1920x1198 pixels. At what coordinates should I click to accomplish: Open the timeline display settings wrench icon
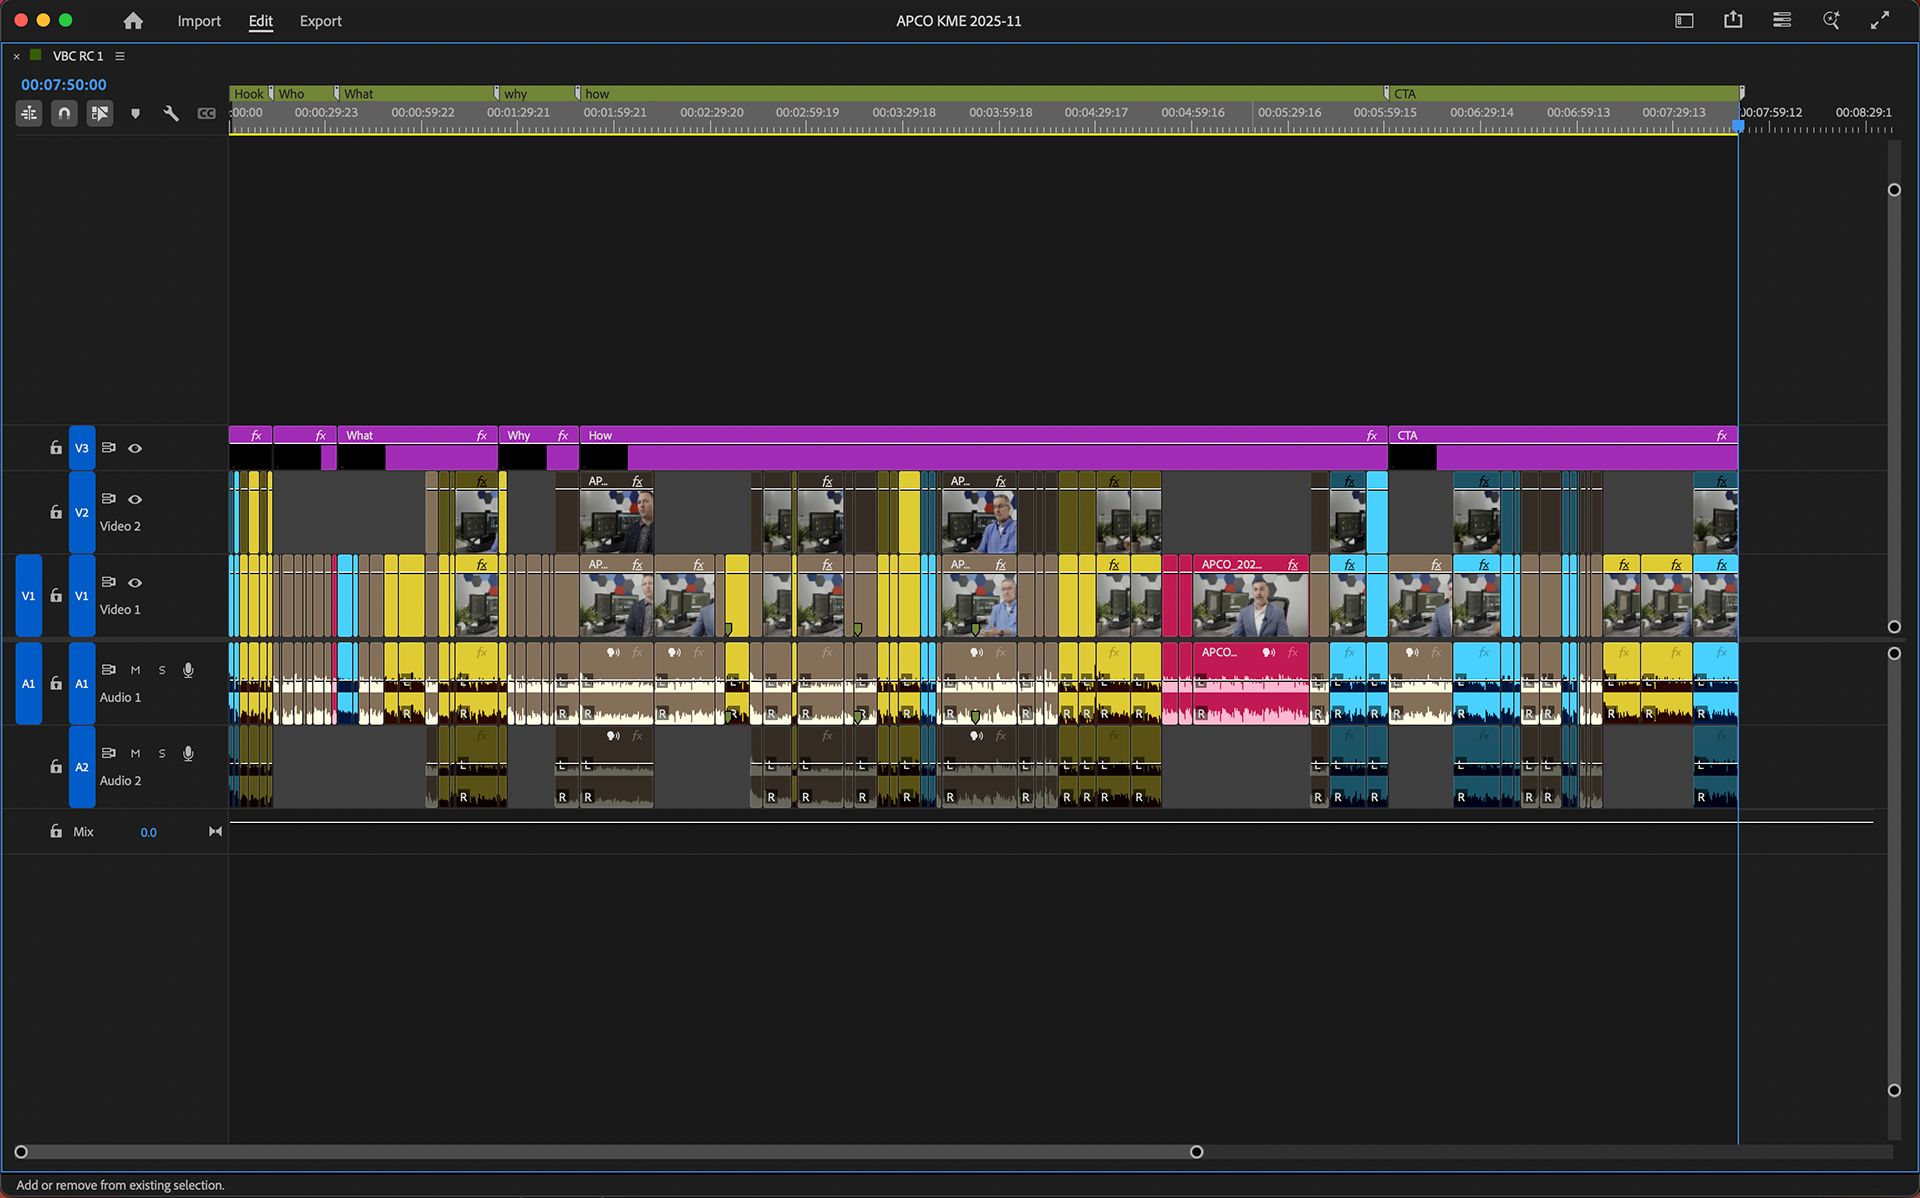(170, 113)
